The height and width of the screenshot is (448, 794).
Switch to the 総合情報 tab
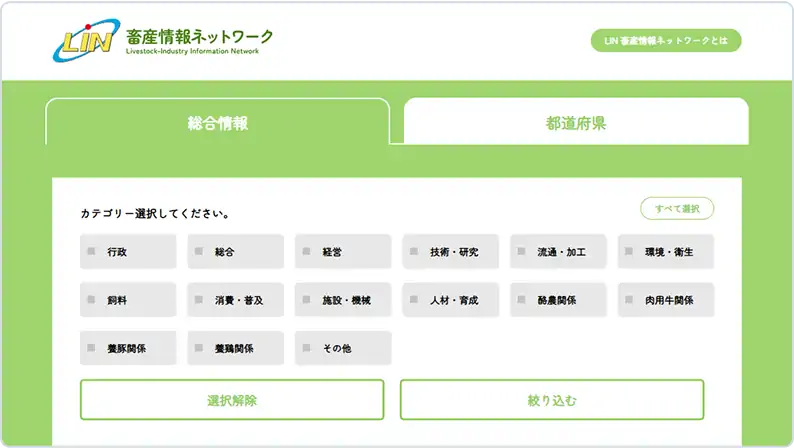217,123
